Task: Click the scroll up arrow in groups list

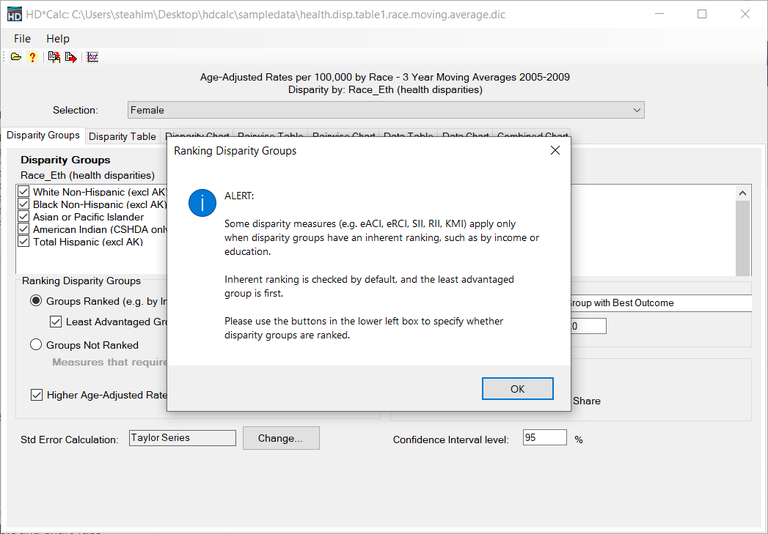Action: (x=742, y=193)
